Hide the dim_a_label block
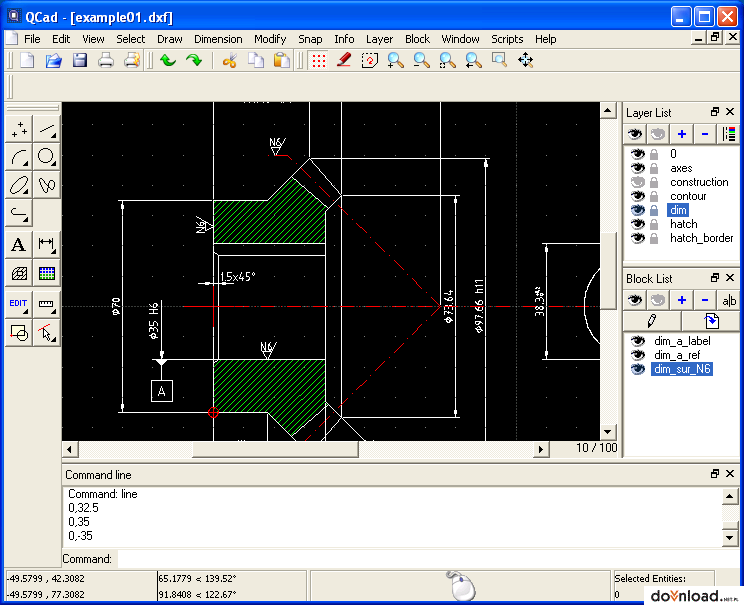 point(638,341)
